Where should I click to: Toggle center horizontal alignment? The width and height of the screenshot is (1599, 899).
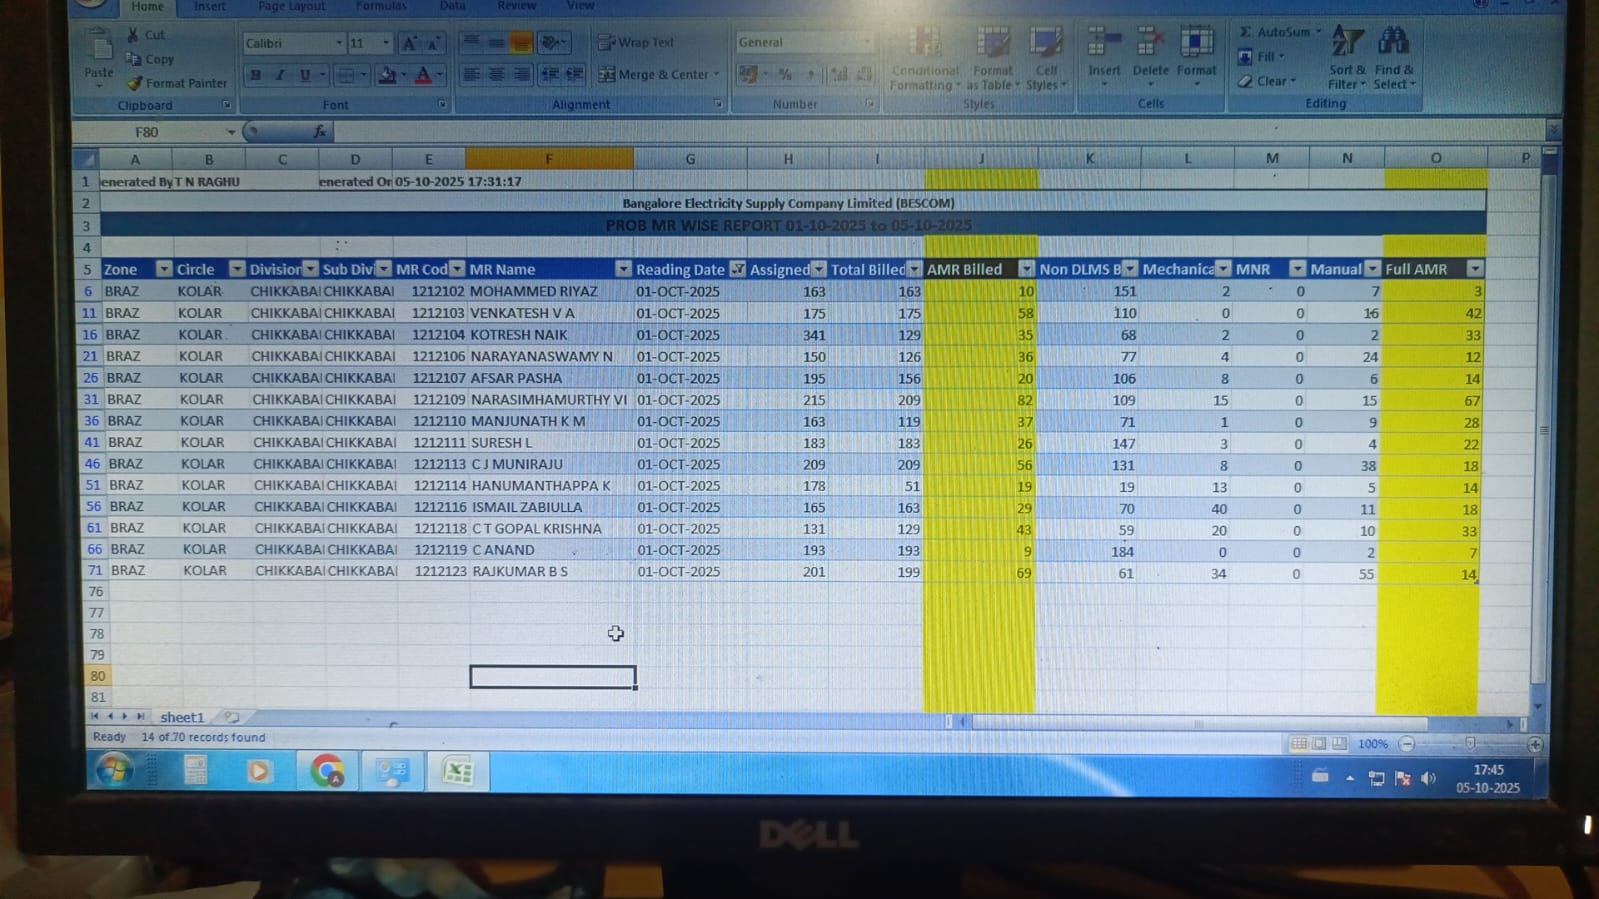point(496,74)
